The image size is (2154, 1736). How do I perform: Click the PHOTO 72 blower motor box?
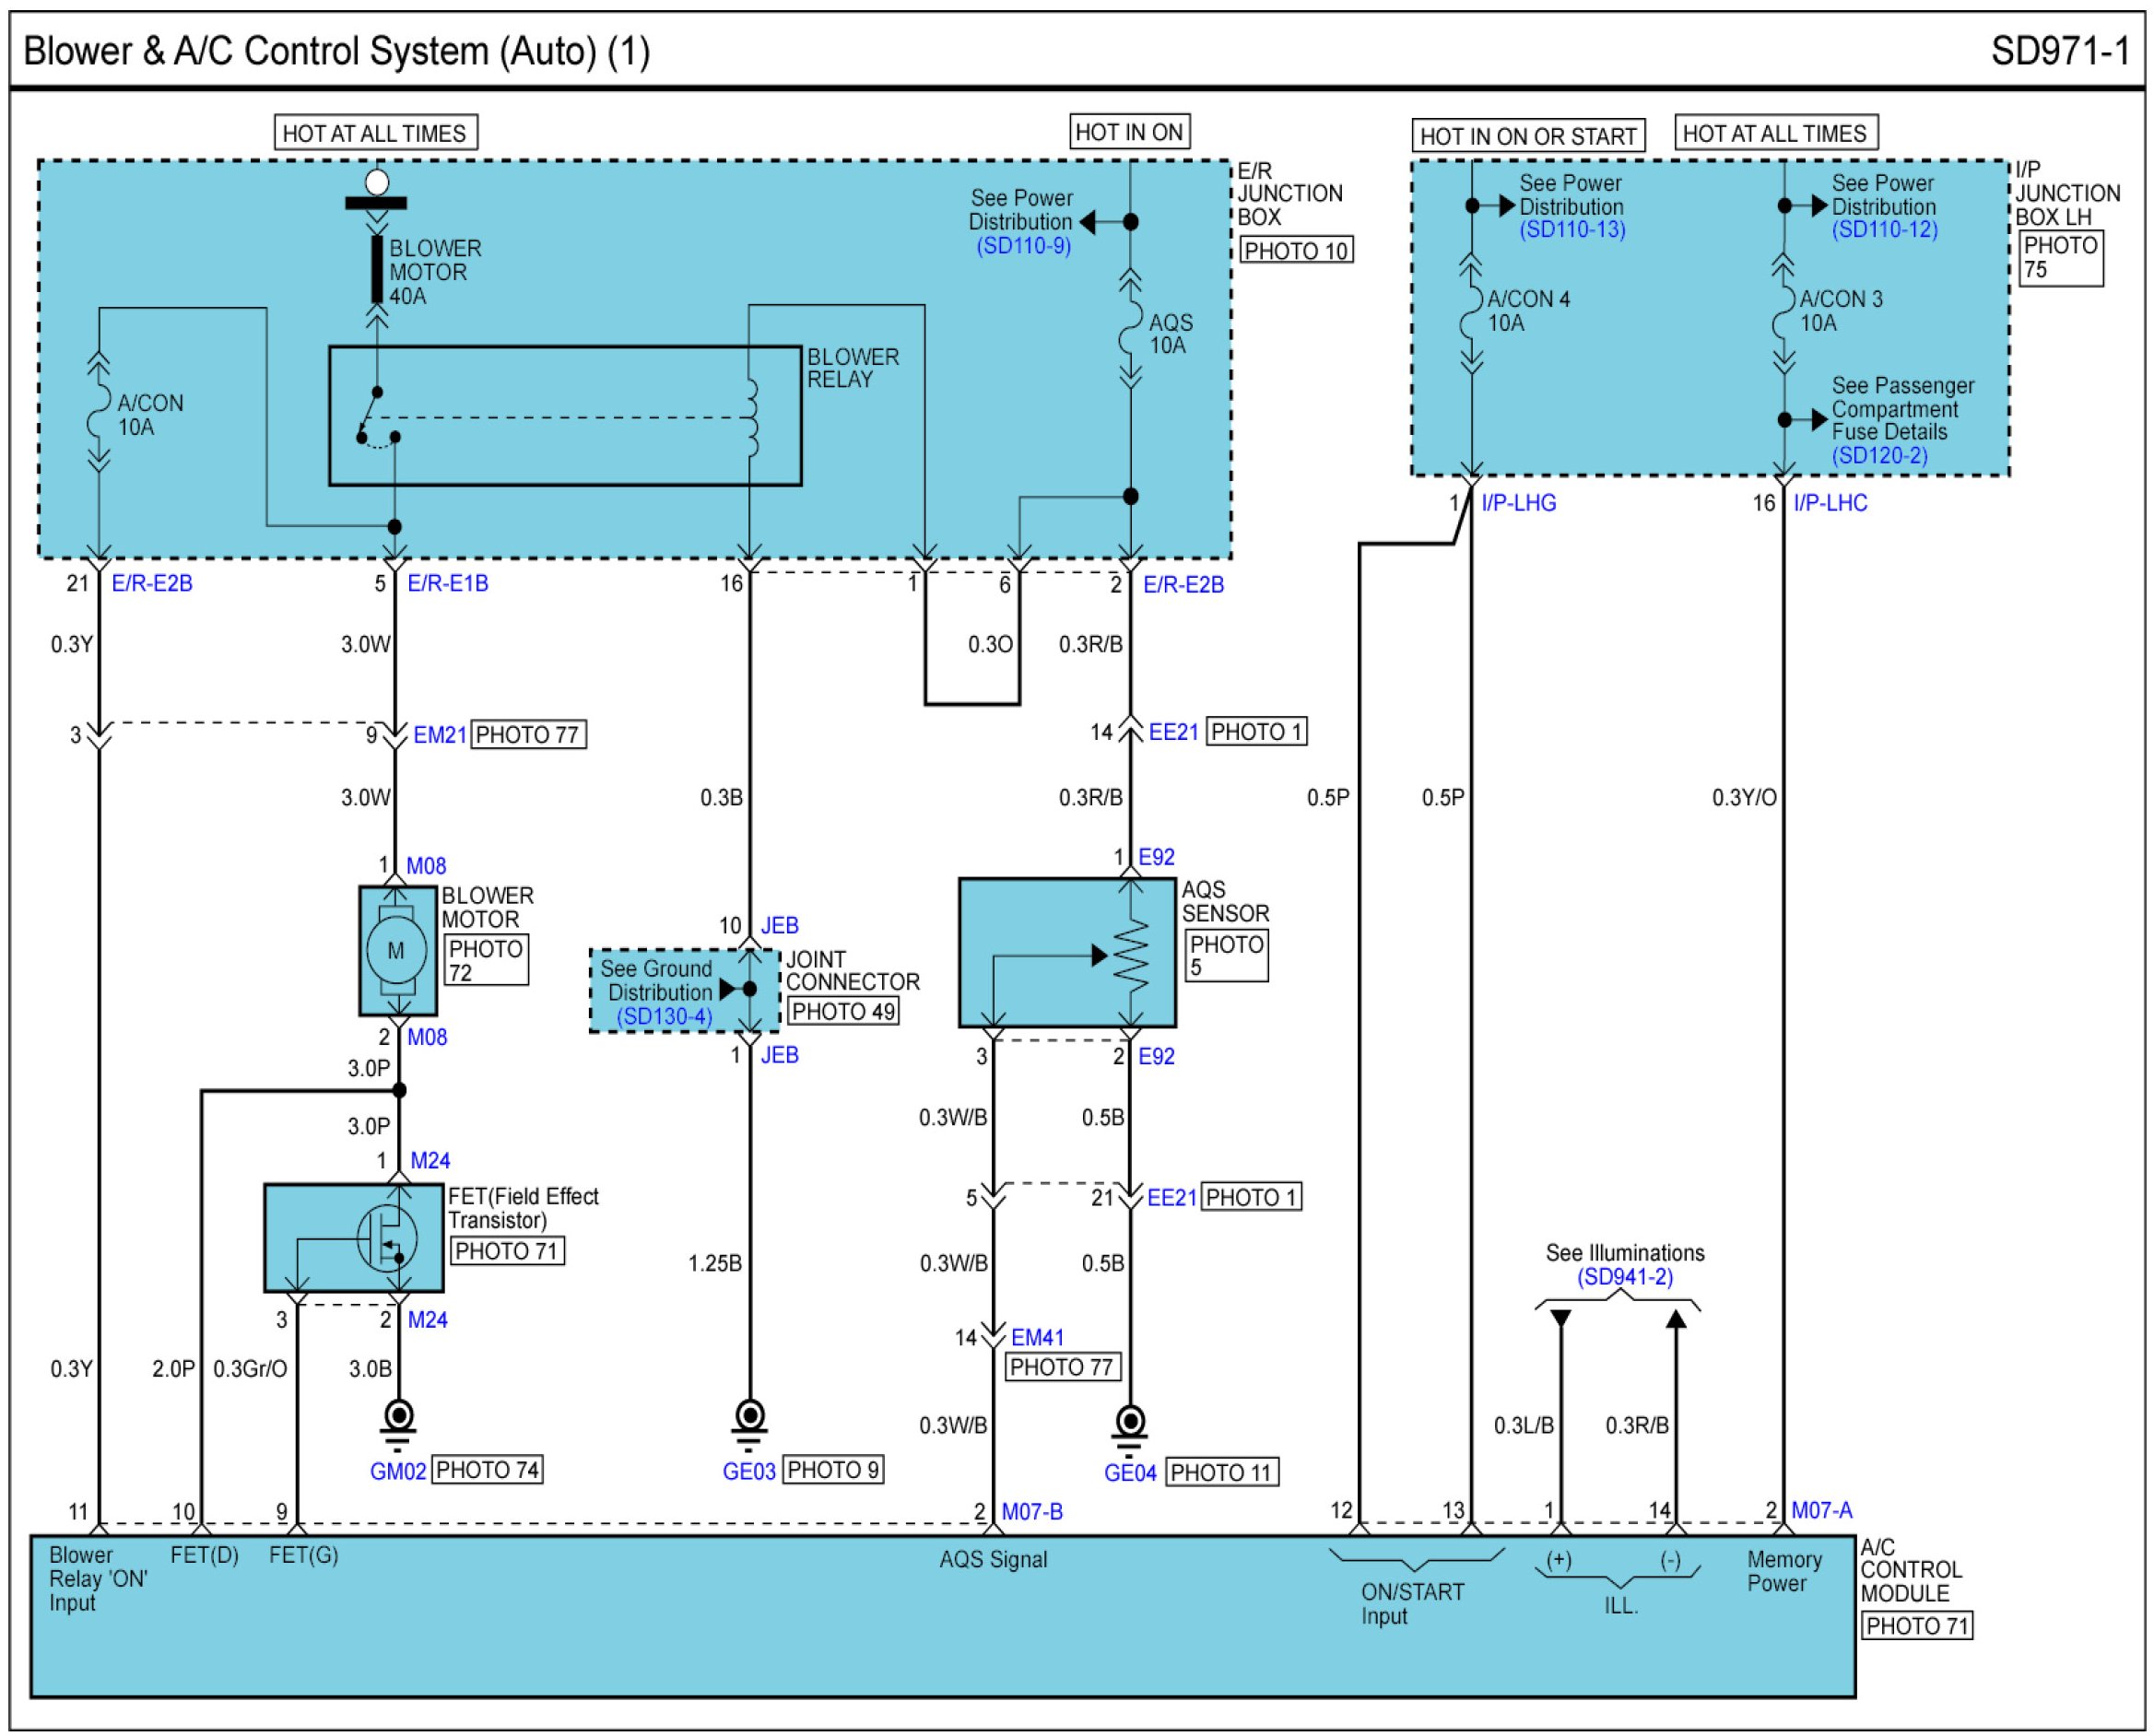pyautogui.click(x=485, y=959)
